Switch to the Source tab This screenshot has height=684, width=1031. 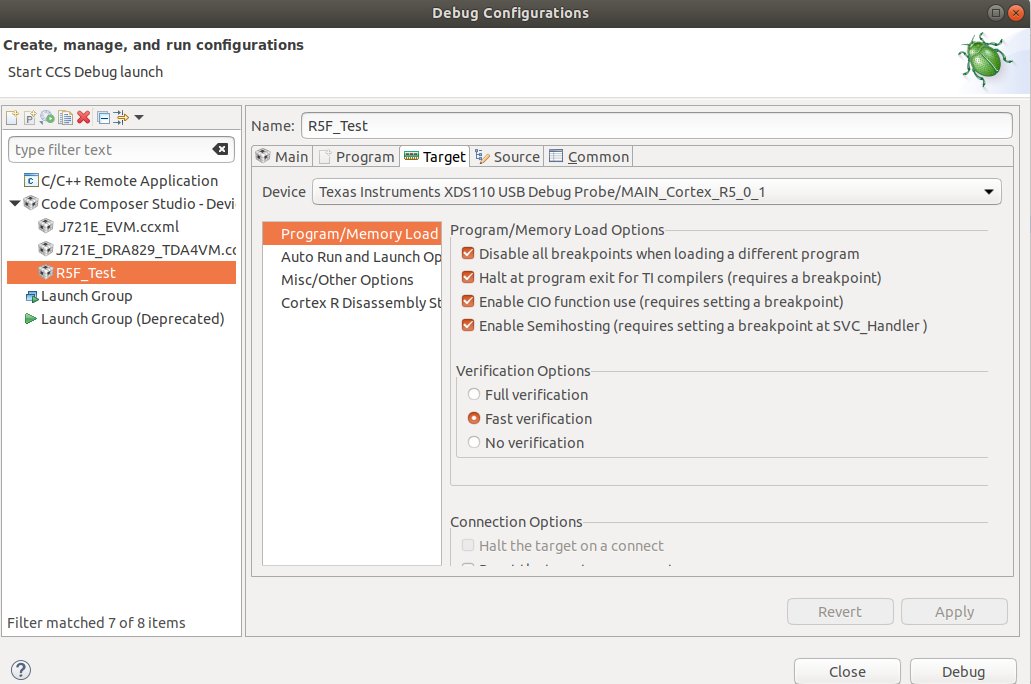click(507, 157)
